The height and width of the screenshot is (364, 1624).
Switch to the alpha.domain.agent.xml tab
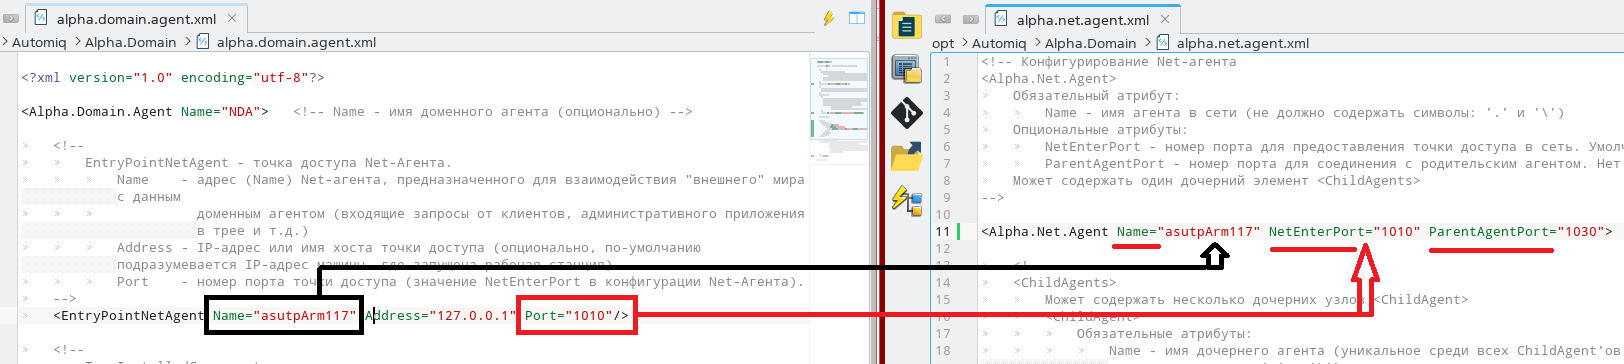click(x=135, y=18)
